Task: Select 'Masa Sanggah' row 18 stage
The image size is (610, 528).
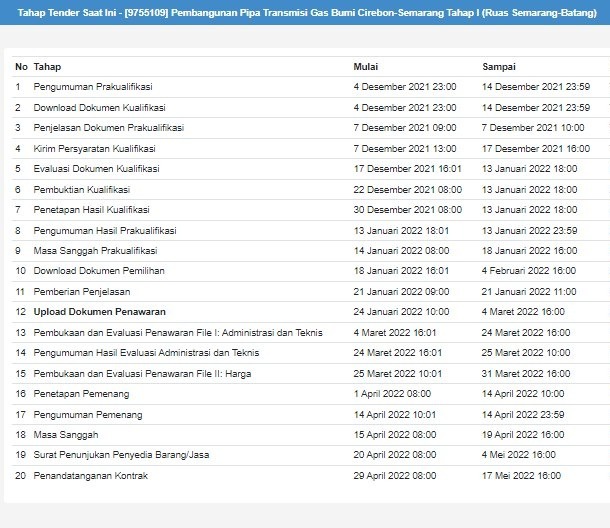Action: pyautogui.click(x=66, y=435)
